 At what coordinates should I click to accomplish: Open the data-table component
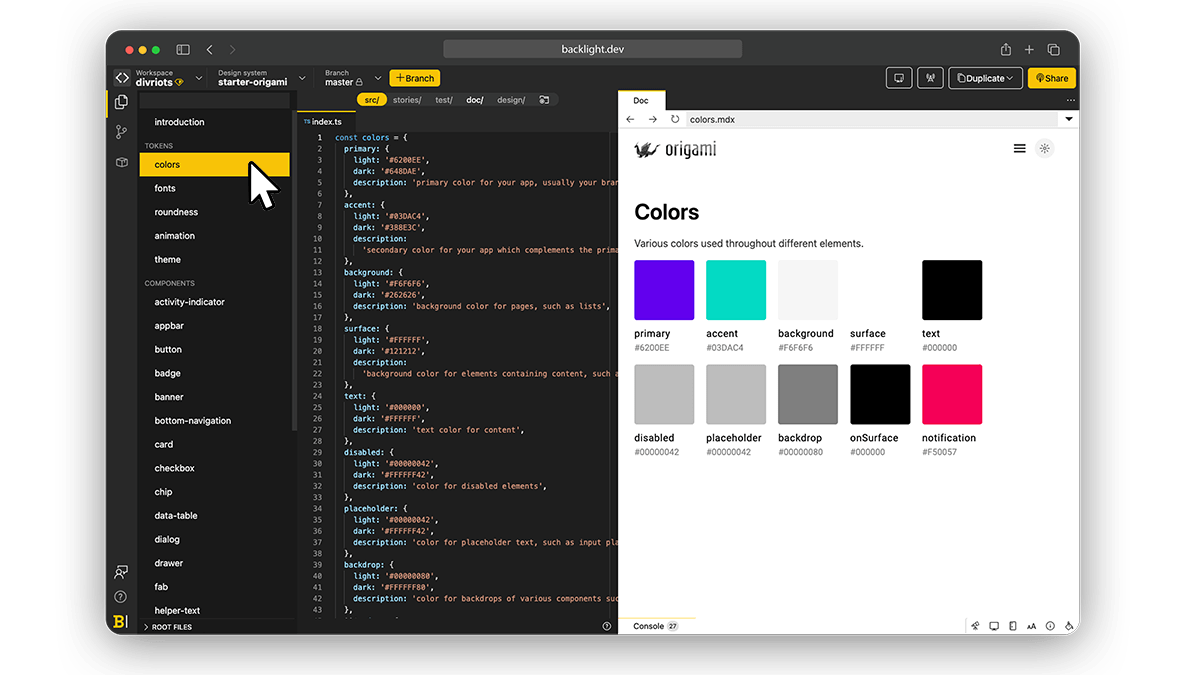pos(176,516)
